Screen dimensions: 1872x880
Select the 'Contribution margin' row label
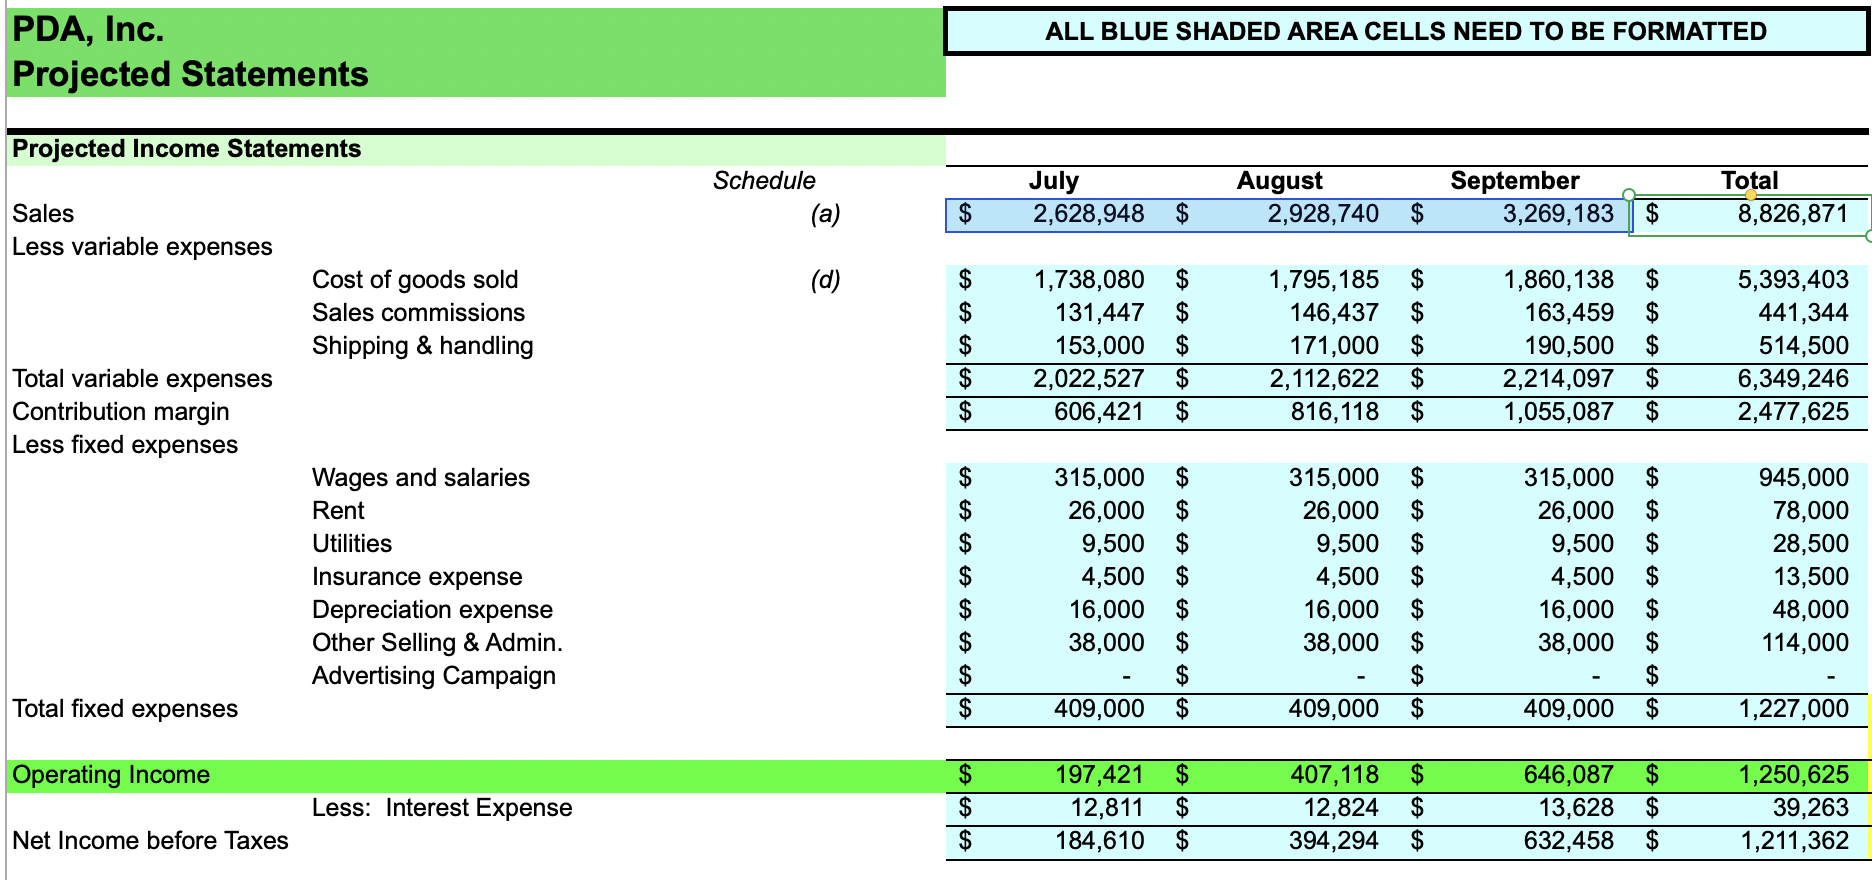(x=121, y=412)
